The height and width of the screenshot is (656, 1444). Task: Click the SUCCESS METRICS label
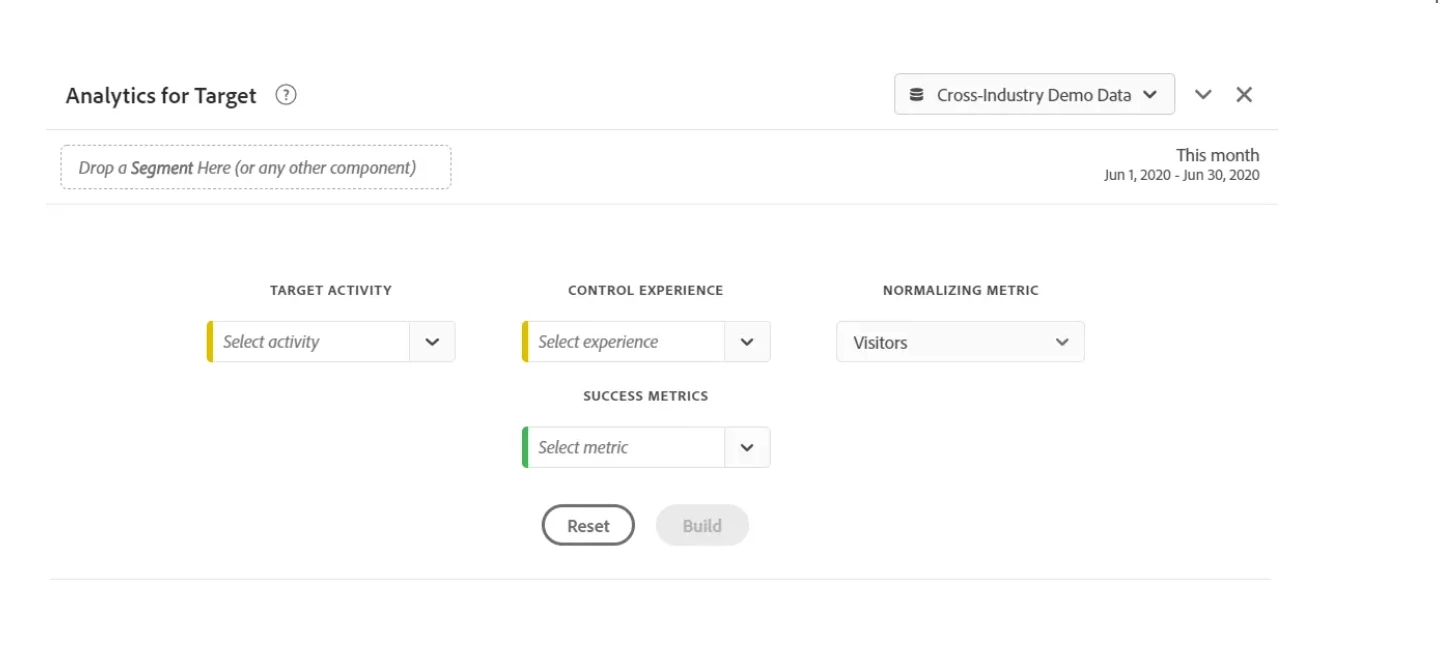646,396
